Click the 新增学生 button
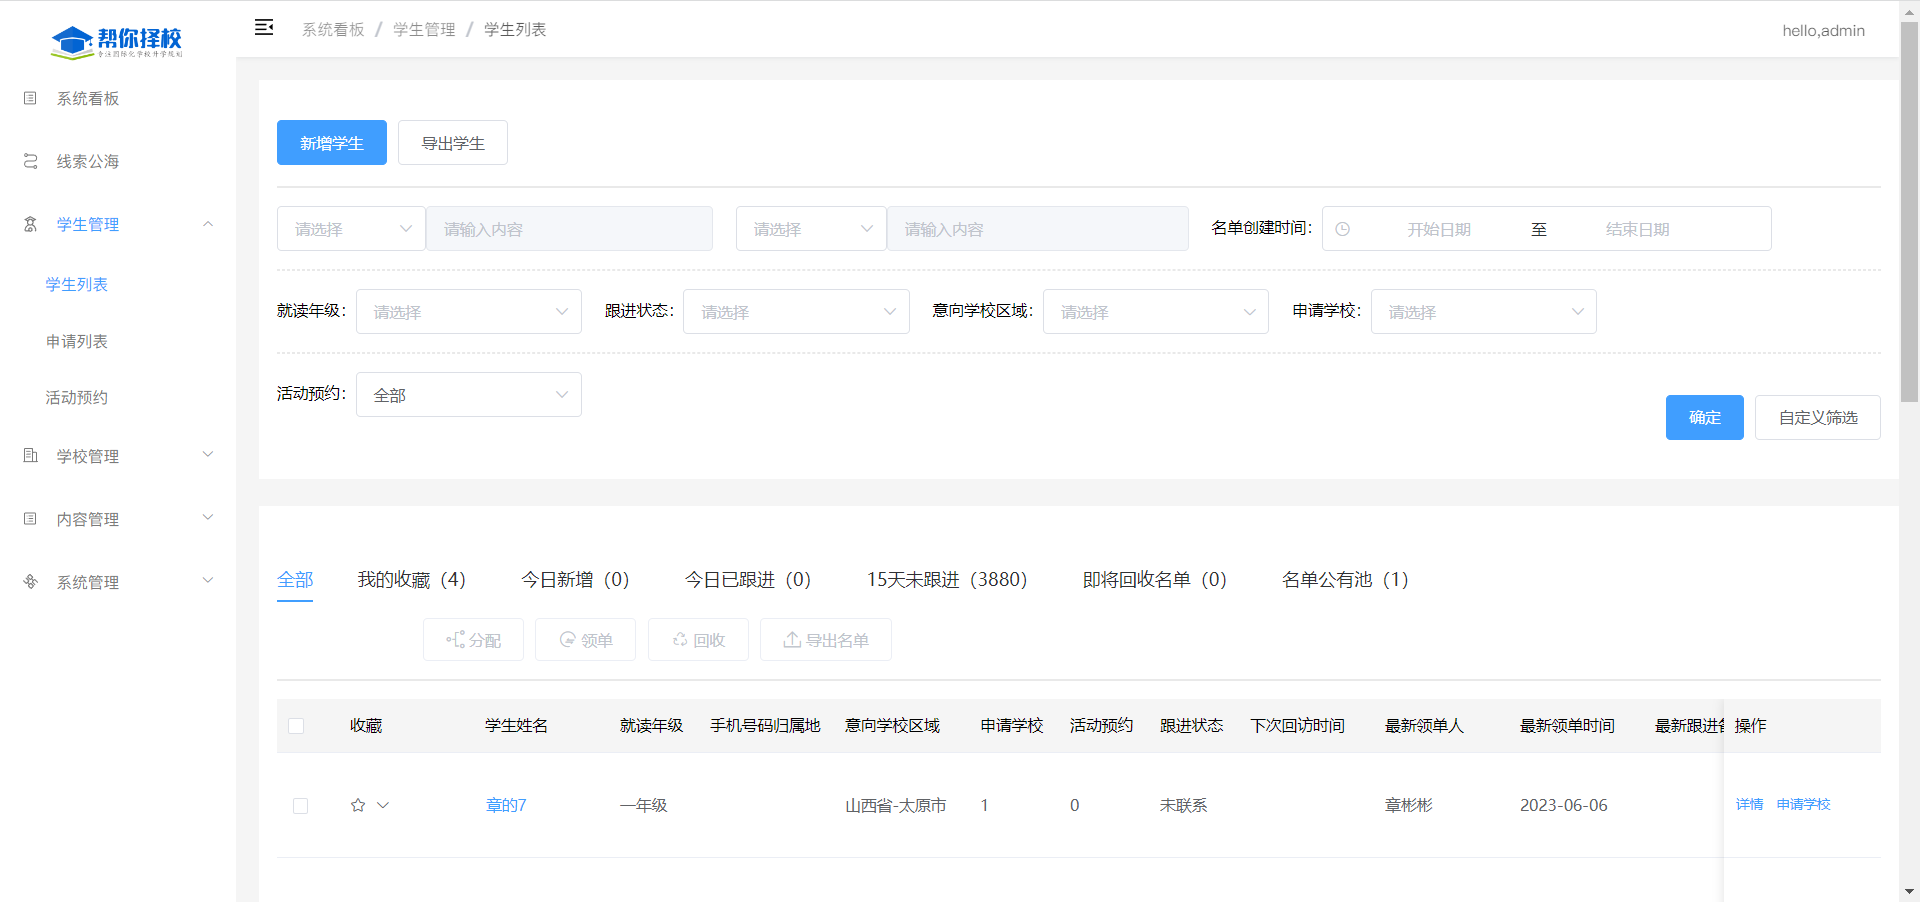Screen dimensions: 1920x902 pos(332,143)
